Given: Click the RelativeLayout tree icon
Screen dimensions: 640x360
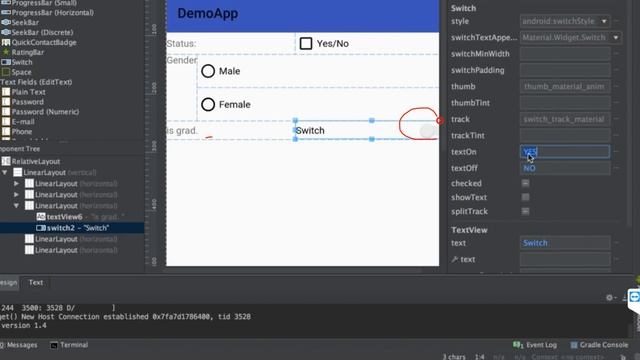Looking at the screenshot, I should pos(6,161).
